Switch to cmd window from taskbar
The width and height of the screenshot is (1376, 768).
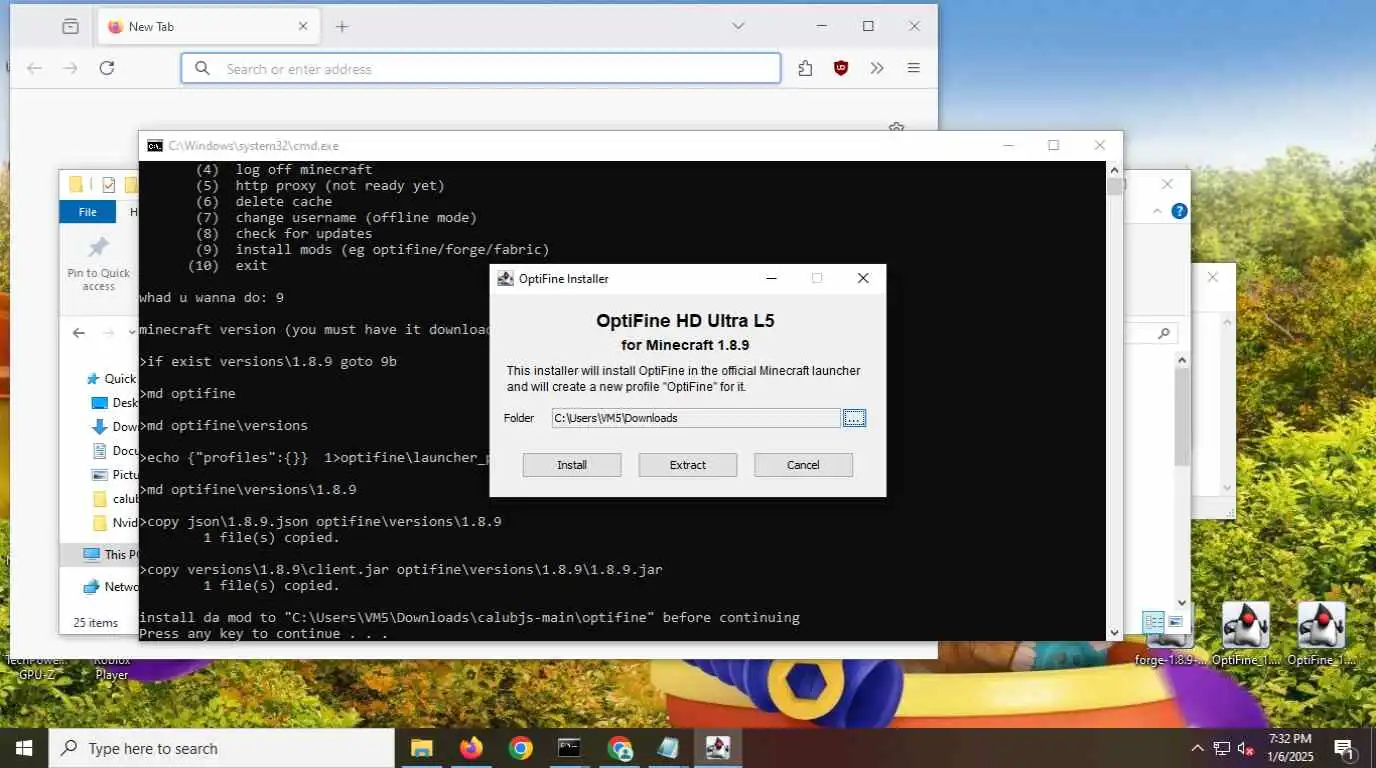click(x=569, y=748)
